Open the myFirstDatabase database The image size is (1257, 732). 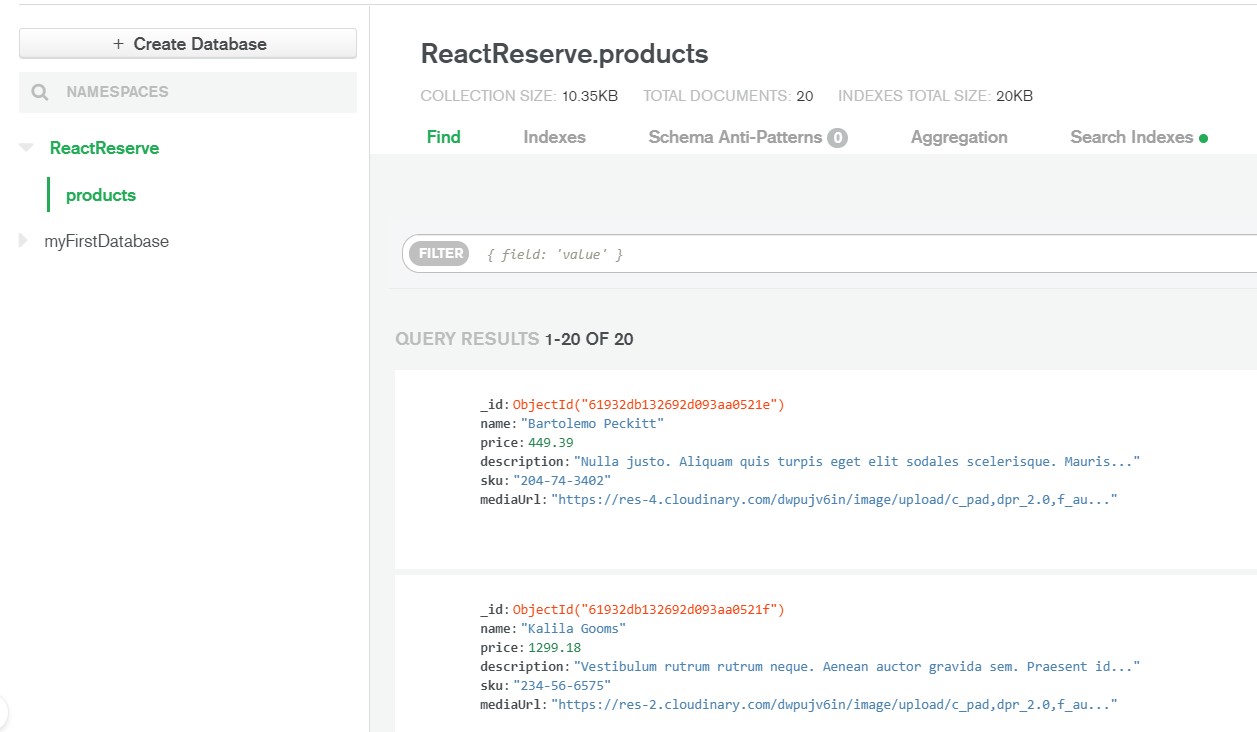(107, 241)
